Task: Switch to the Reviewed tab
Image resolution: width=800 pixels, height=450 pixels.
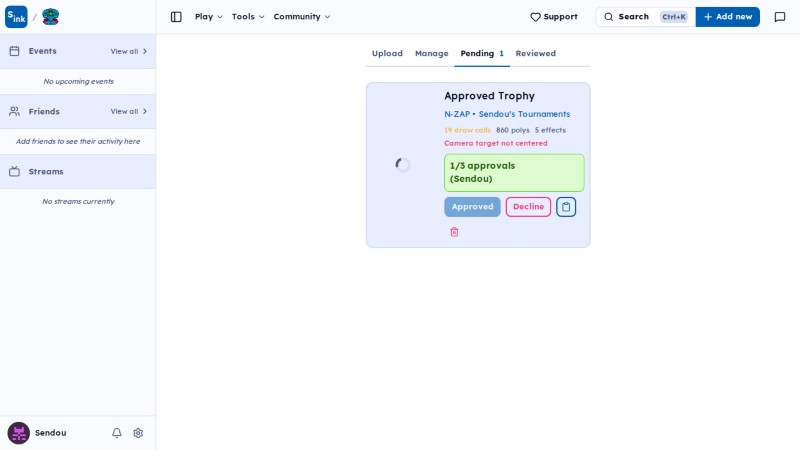Action: (x=536, y=54)
